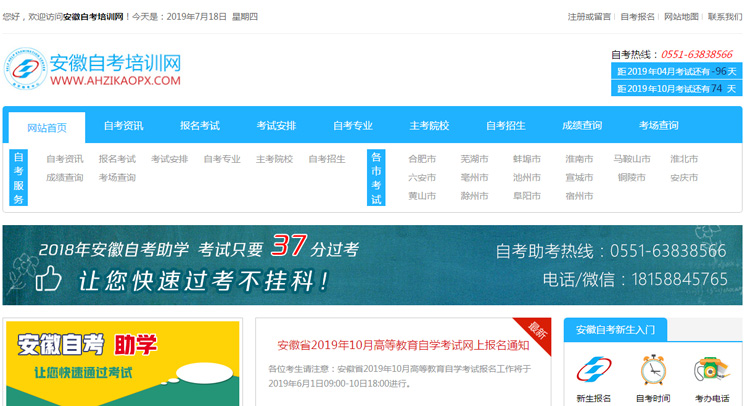
Task: Go to 报名考试 in the blue navigation bar
Action: 200,126
